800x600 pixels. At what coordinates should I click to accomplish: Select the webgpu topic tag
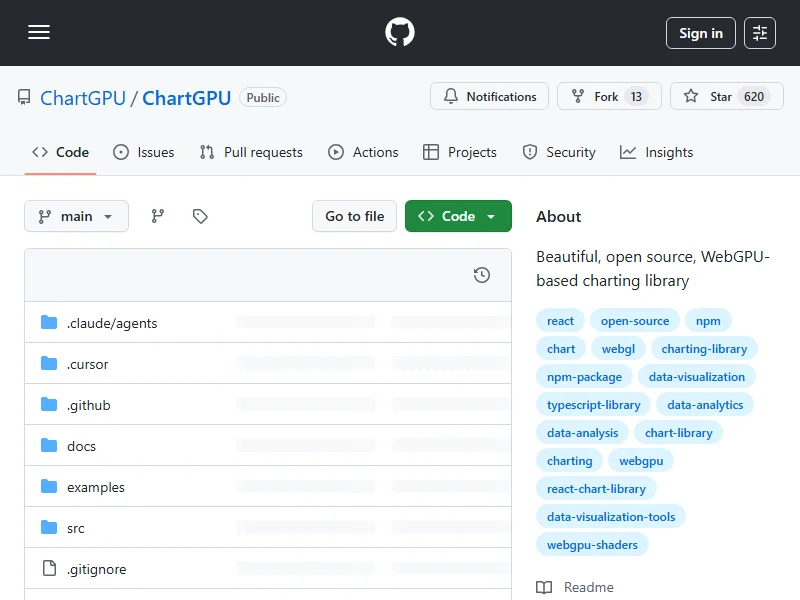[640, 461]
